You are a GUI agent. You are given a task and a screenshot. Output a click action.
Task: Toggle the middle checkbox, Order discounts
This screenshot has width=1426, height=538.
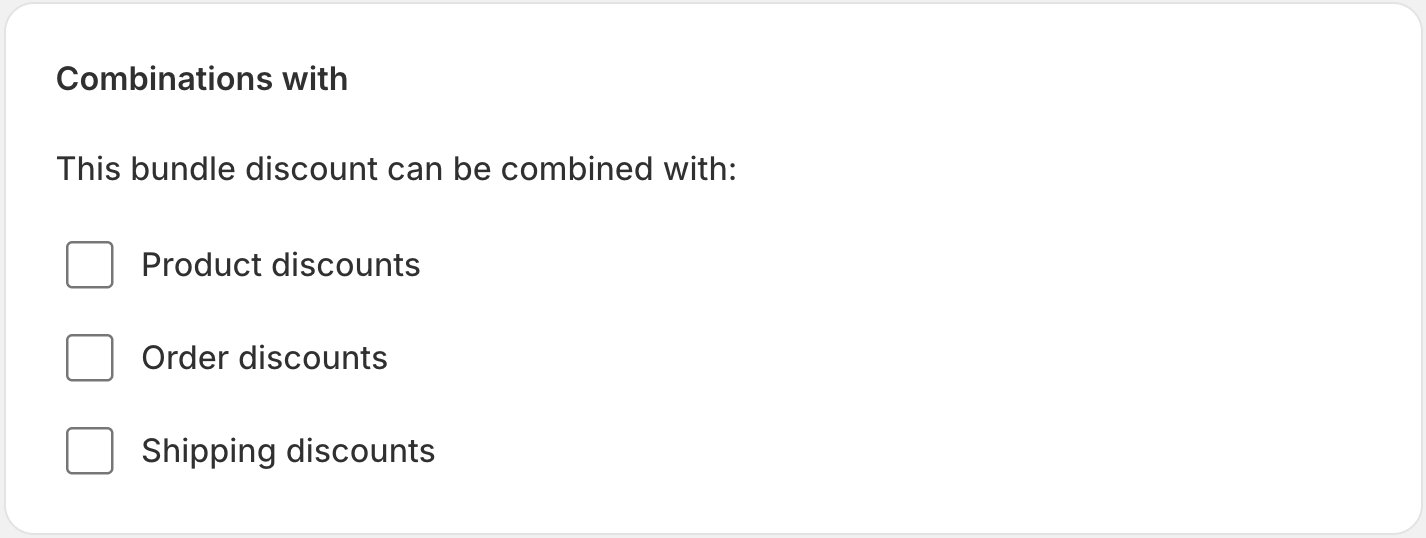coord(89,358)
